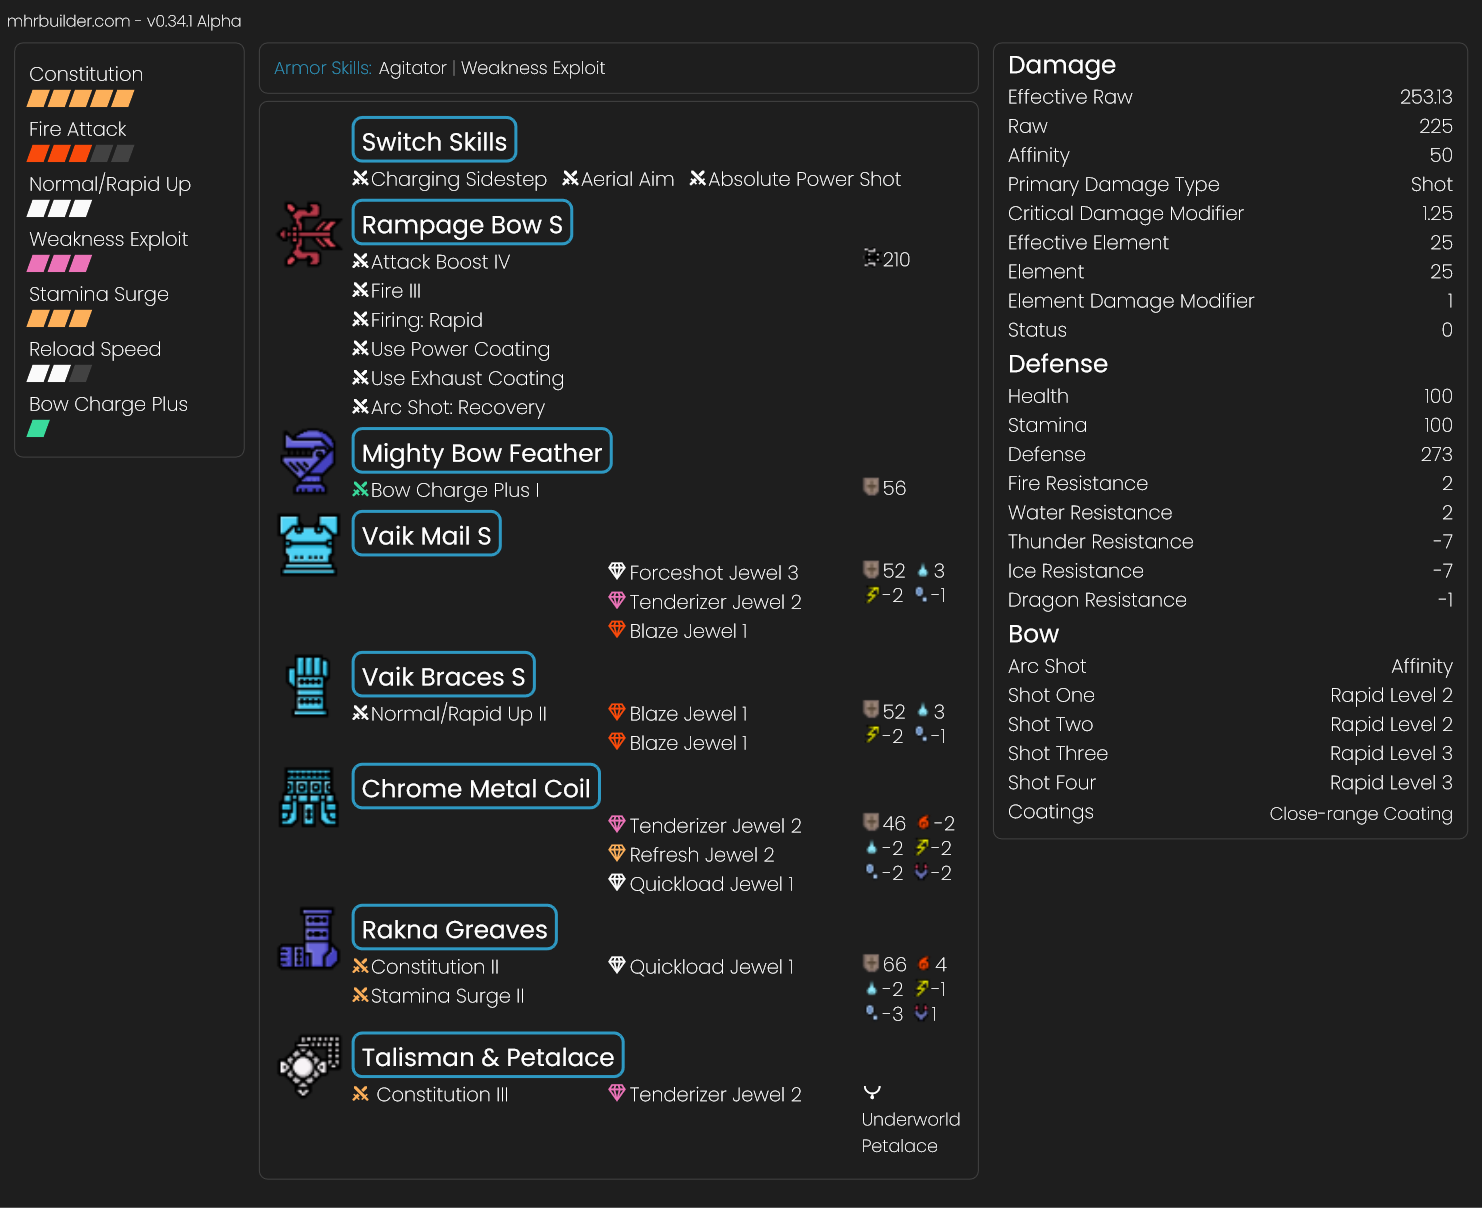The width and height of the screenshot is (1482, 1208).
Task: Open the Mighty Bow Feather slot
Action: (481, 452)
